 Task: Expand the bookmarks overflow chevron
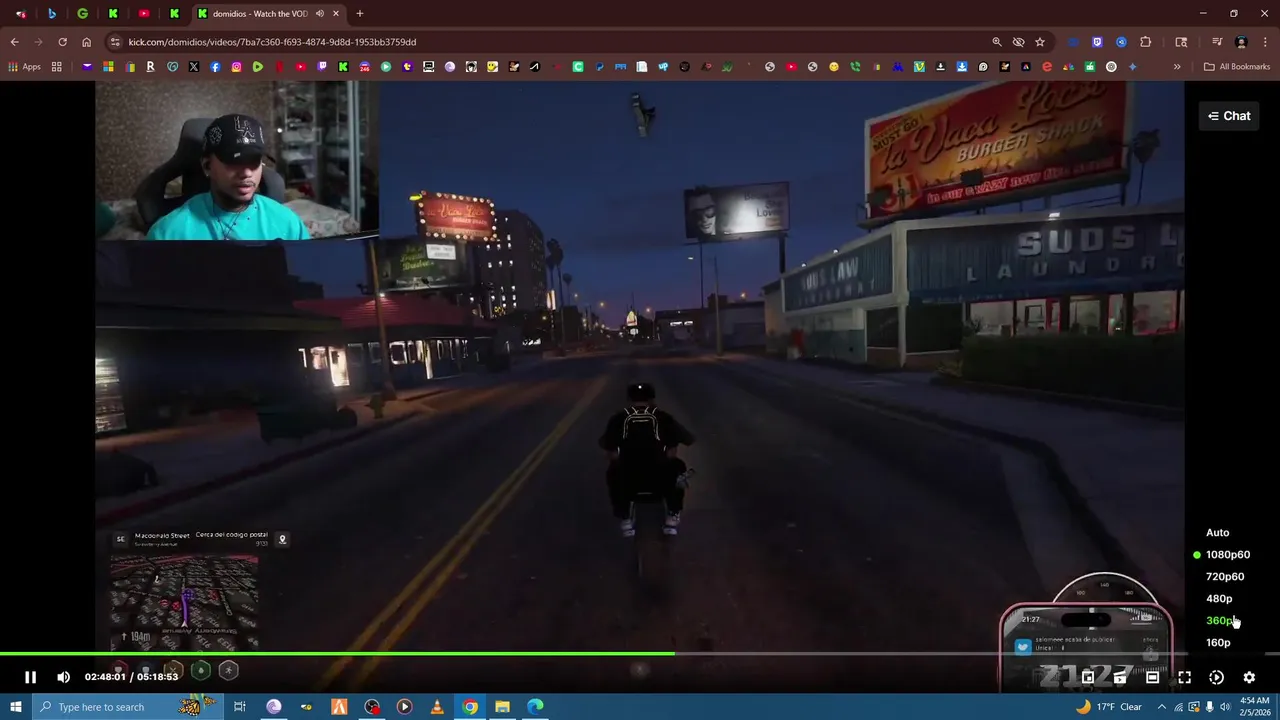(1177, 67)
